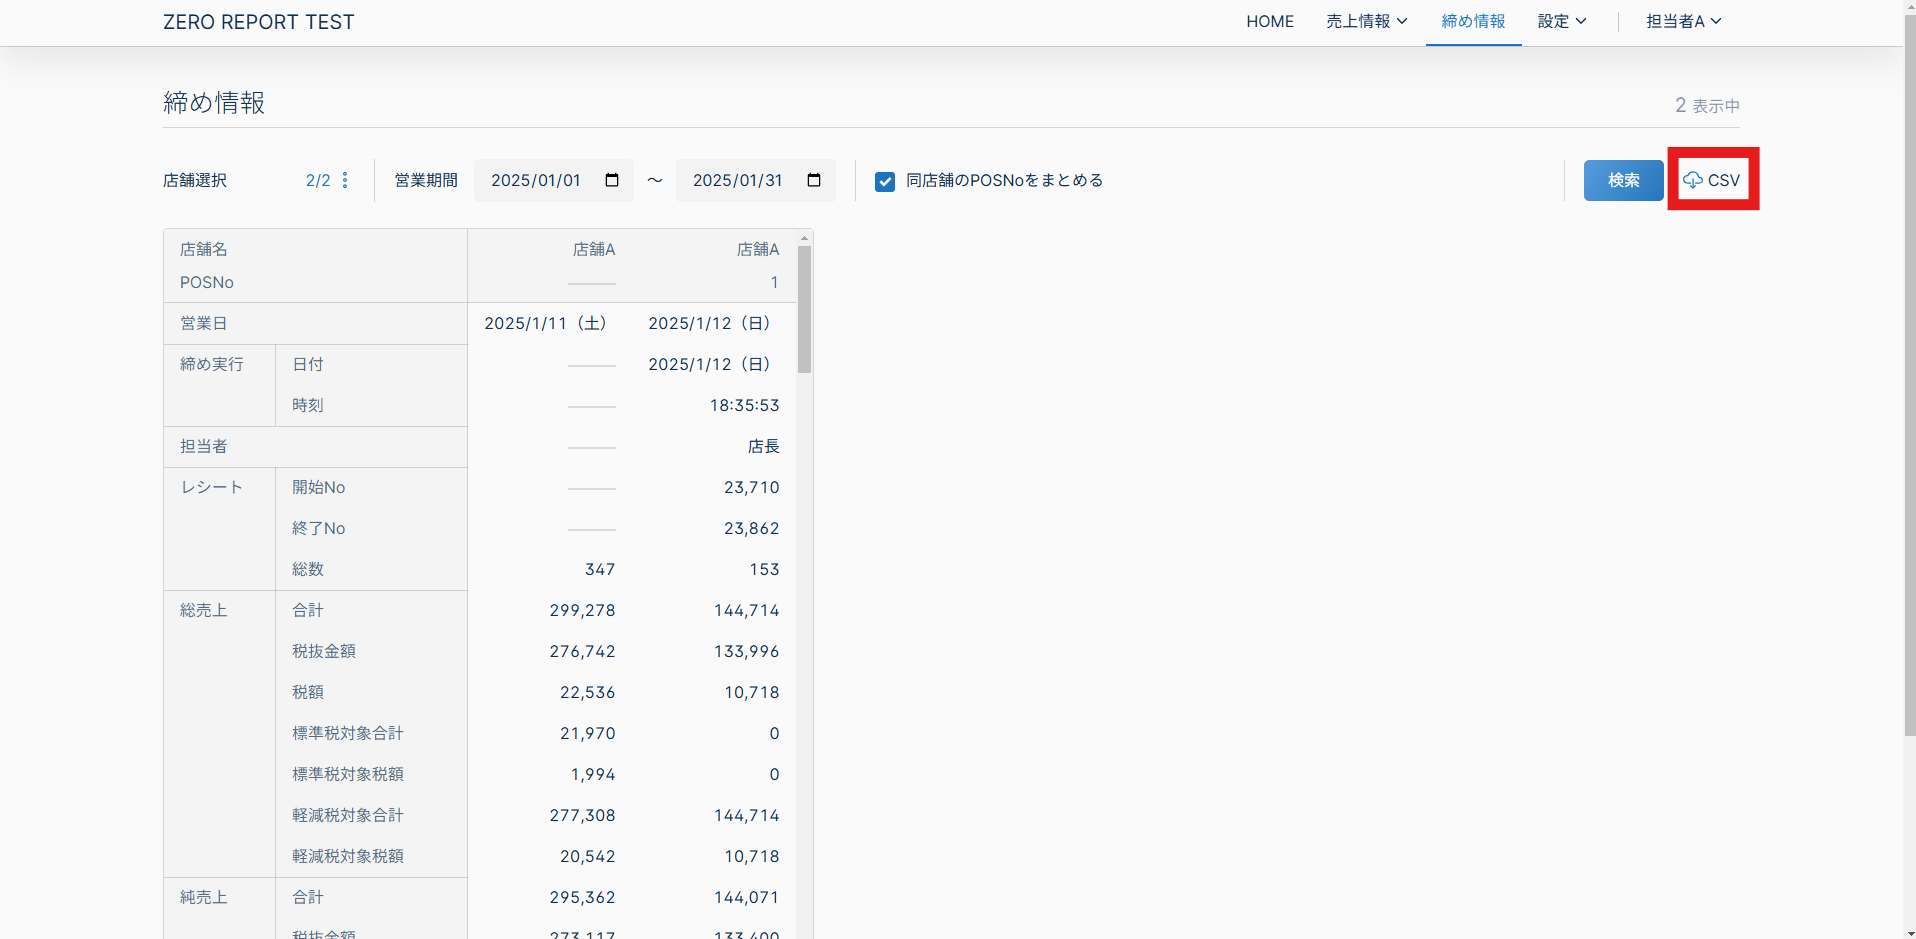1916x939 pixels.
Task: Open the three-dot store selection menu
Action: click(345, 180)
